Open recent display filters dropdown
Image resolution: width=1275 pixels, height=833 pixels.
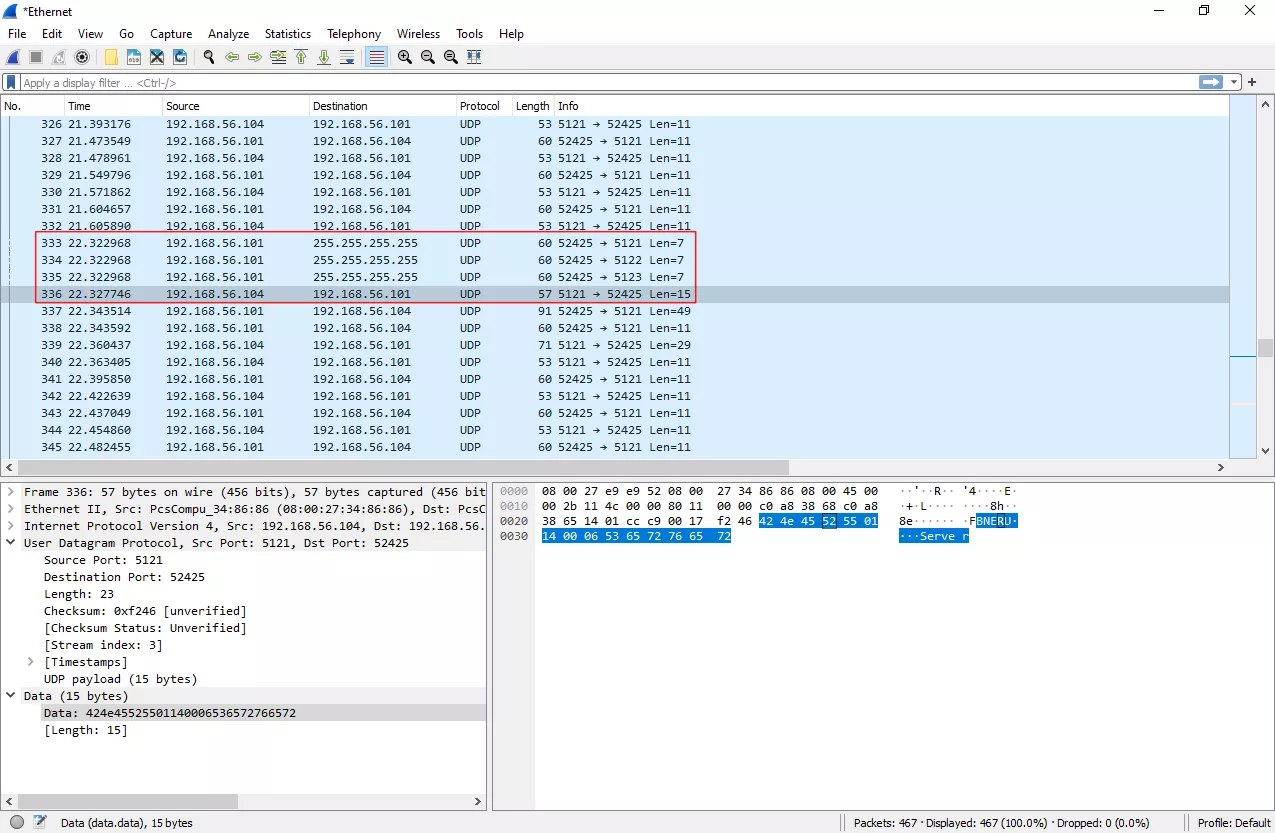(x=1235, y=82)
